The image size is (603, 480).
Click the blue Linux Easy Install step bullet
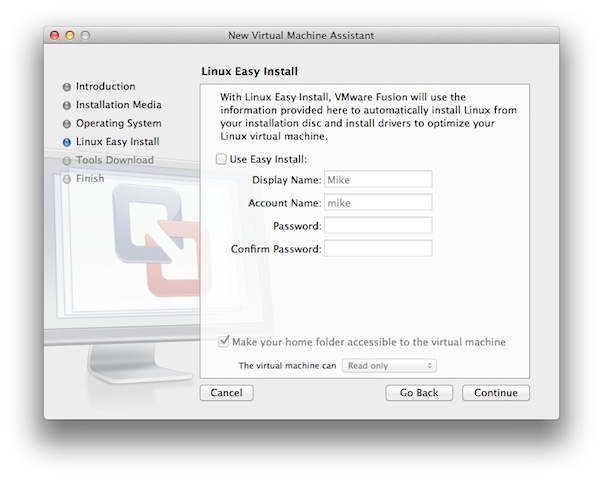click(67, 142)
